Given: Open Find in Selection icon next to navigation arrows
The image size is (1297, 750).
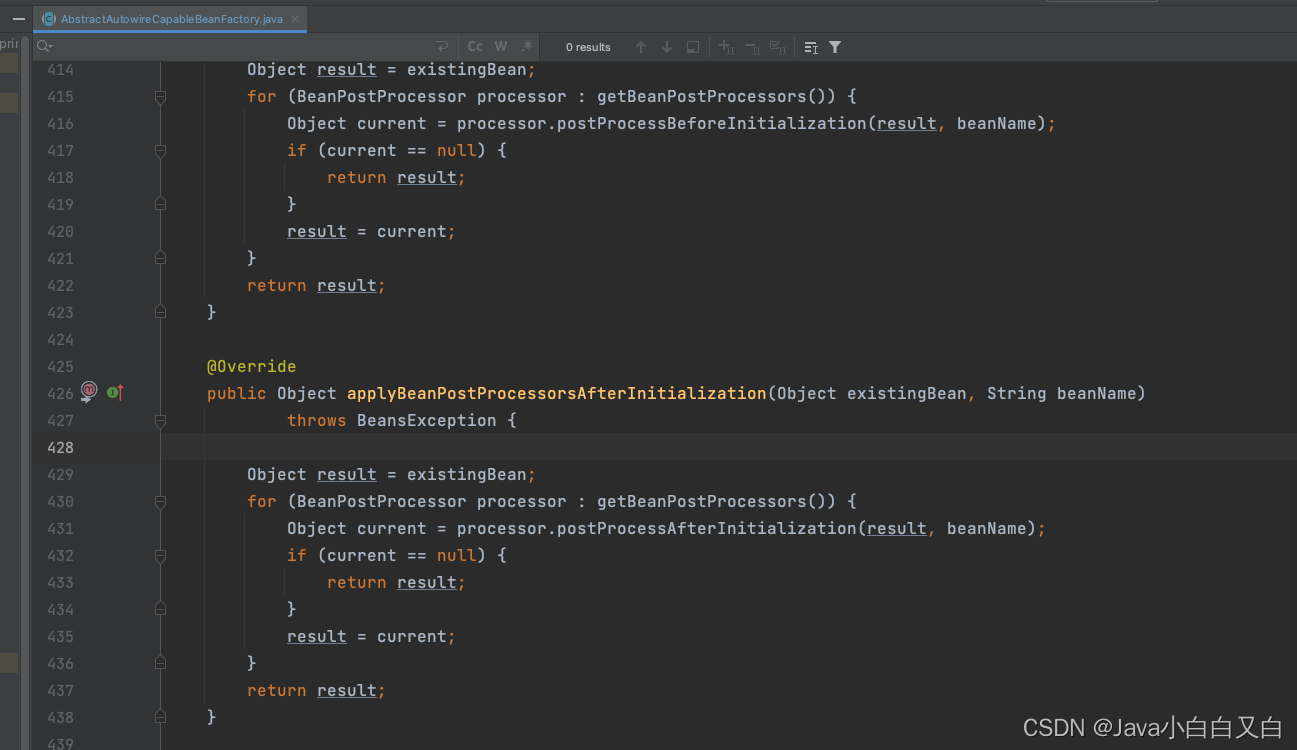Looking at the screenshot, I should [x=692, y=47].
